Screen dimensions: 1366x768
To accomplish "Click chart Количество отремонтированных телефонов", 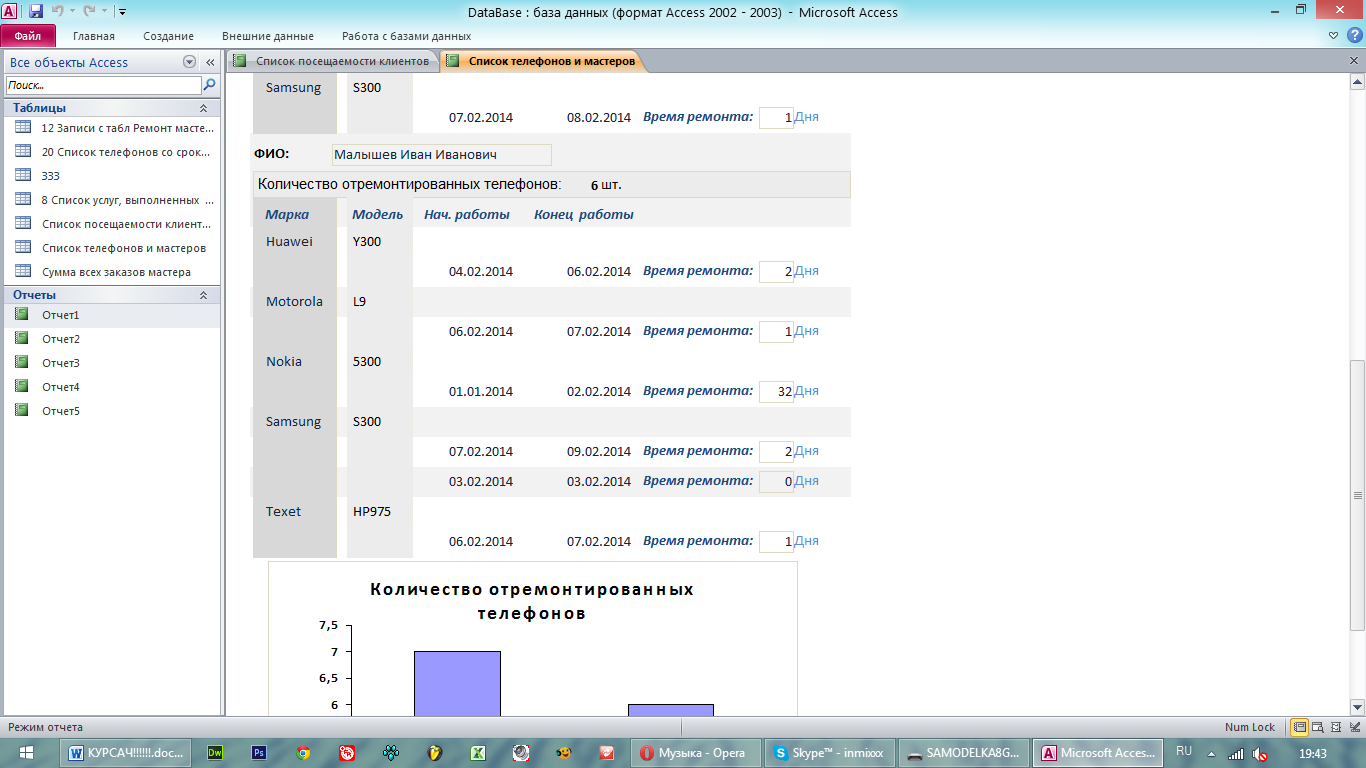I will 532,639.
